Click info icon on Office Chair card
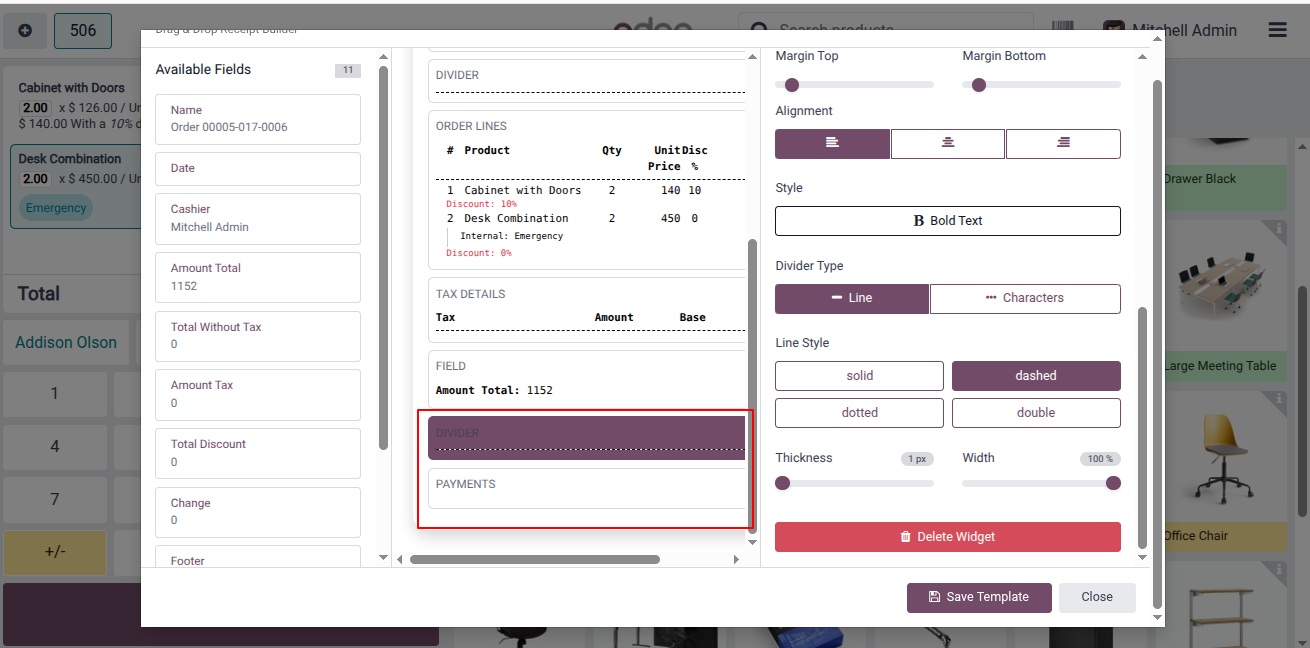 pyautogui.click(x=1279, y=399)
